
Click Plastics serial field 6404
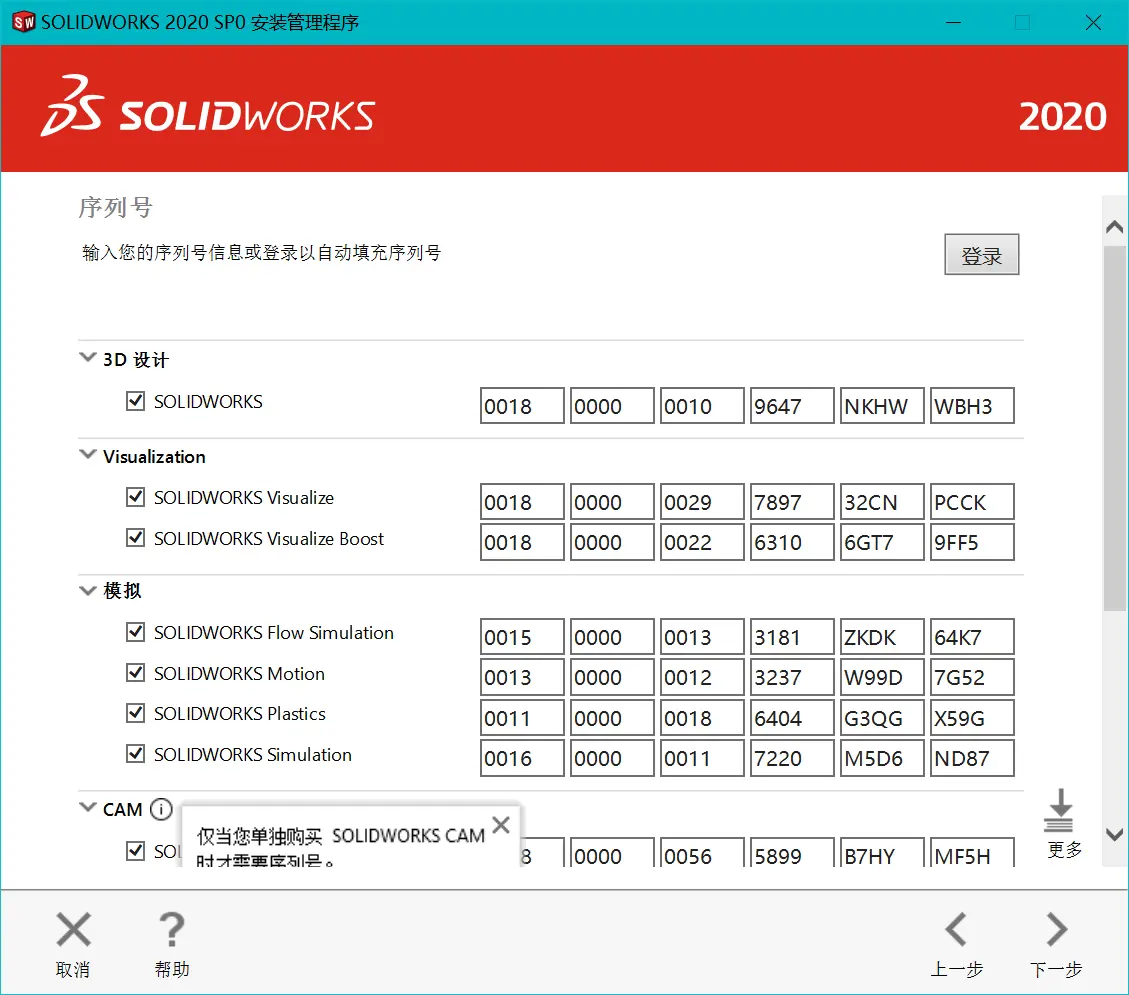coord(792,718)
